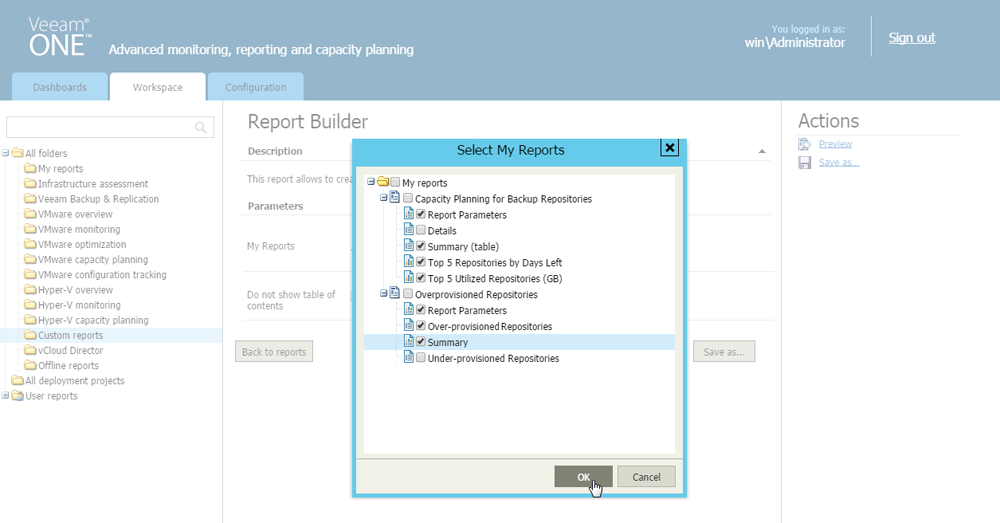Click the Overprovisioned Repositories report icon
The width and height of the screenshot is (1000, 523).
coord(394,295)
